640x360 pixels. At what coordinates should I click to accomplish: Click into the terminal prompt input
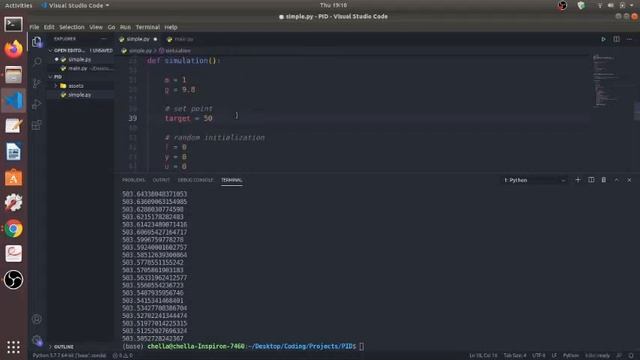coord(362,347)
